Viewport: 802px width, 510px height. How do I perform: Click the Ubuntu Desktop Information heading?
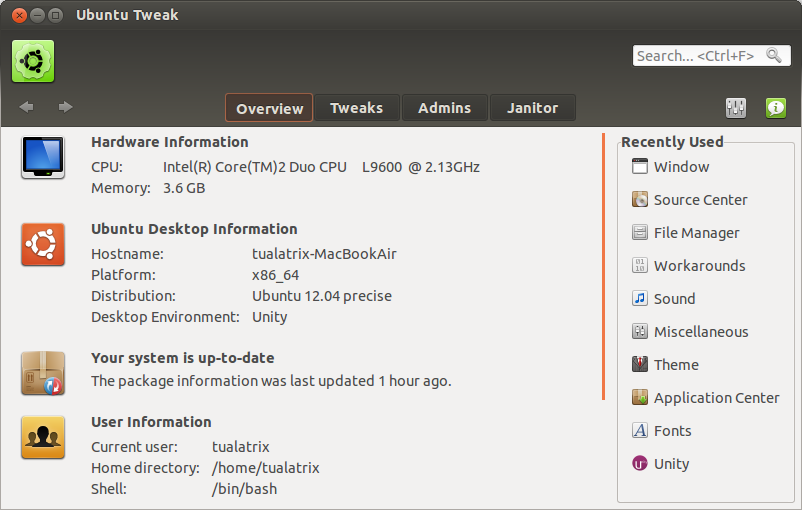[194, 229]
